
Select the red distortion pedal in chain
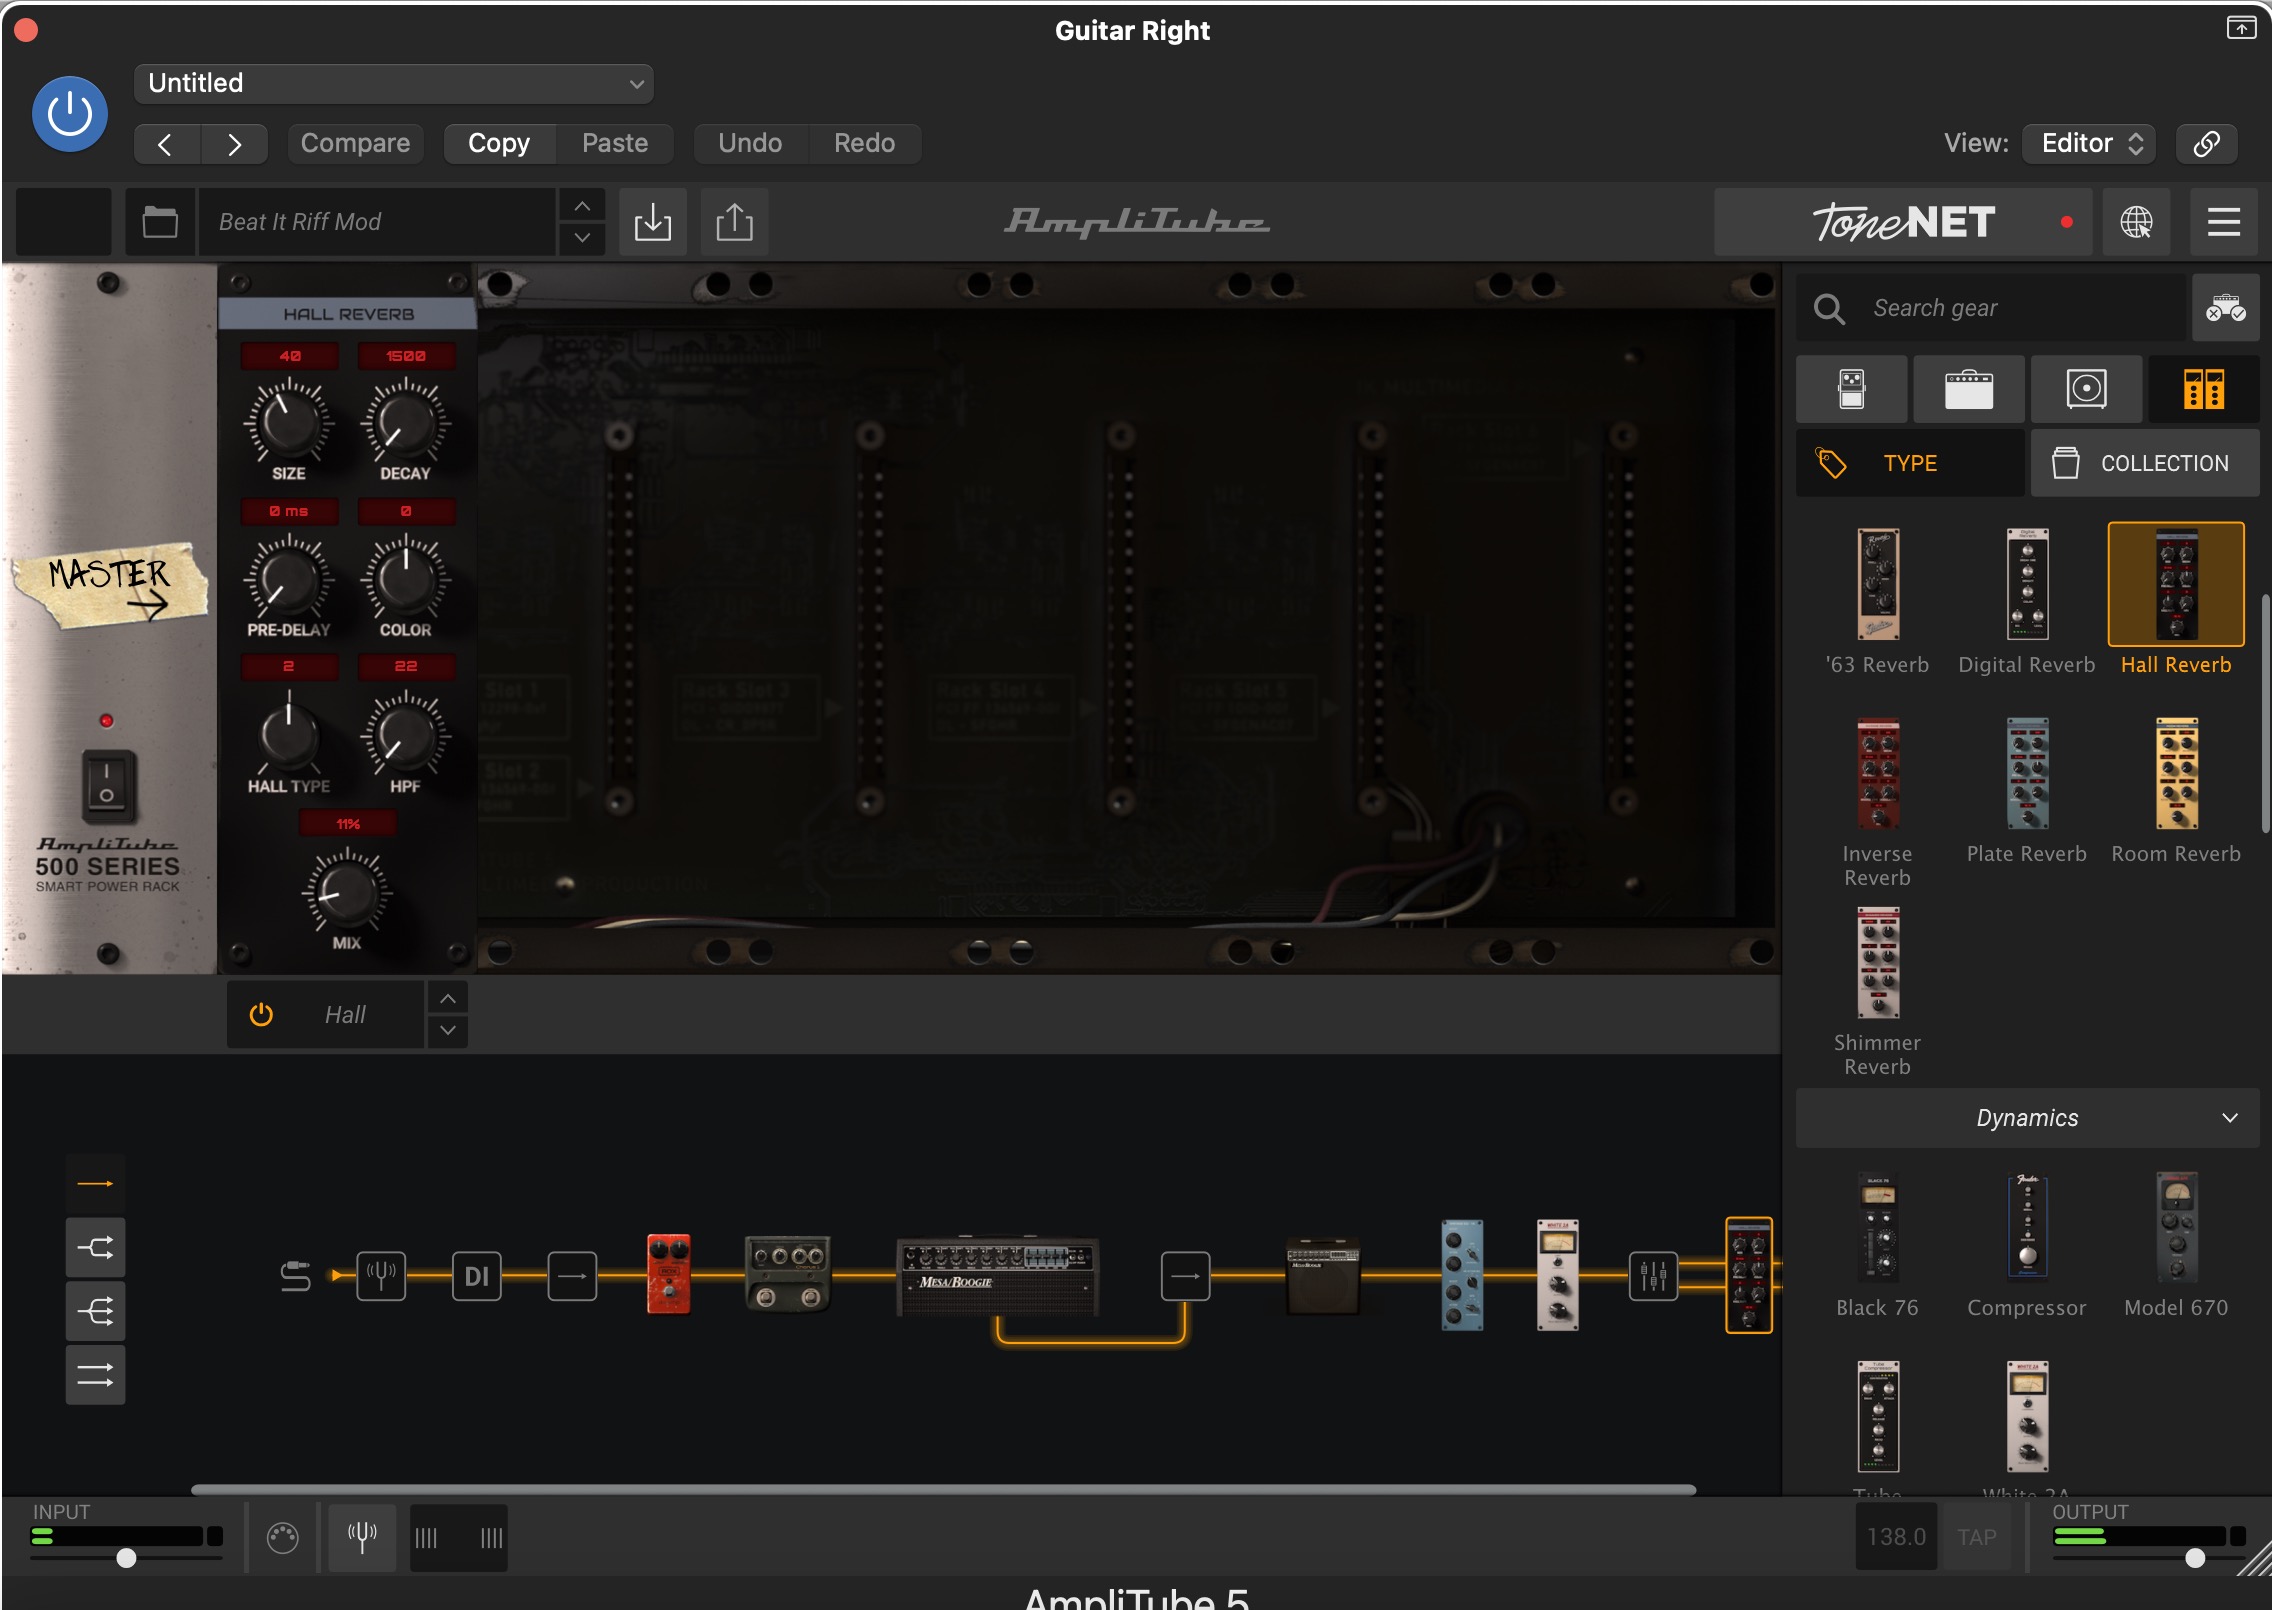pyautogui.click(x=668, y=1274)
